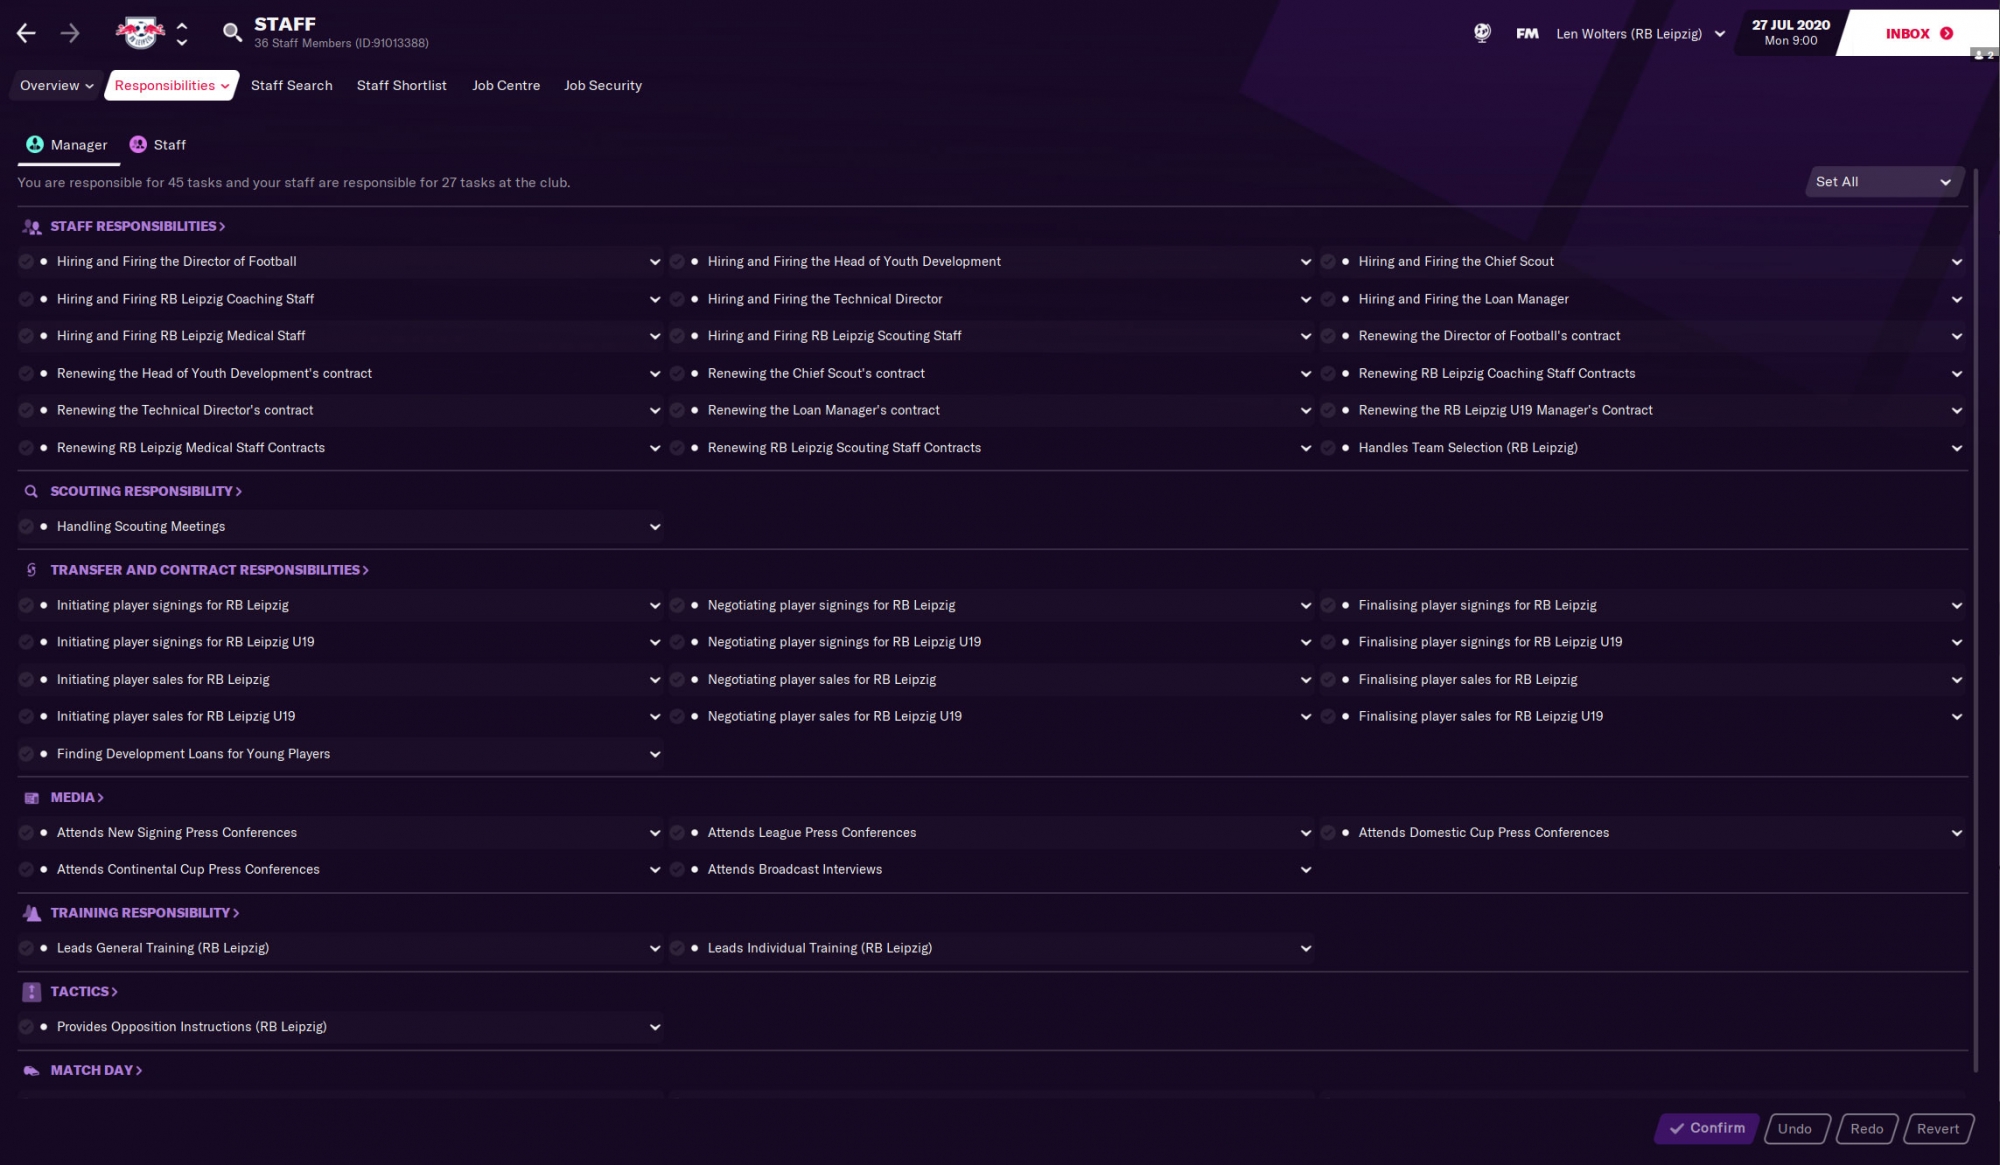
Task: Toggle checkbox for Attends League Press Conferences
Action: pyautogui.click(x=677, y=833)
